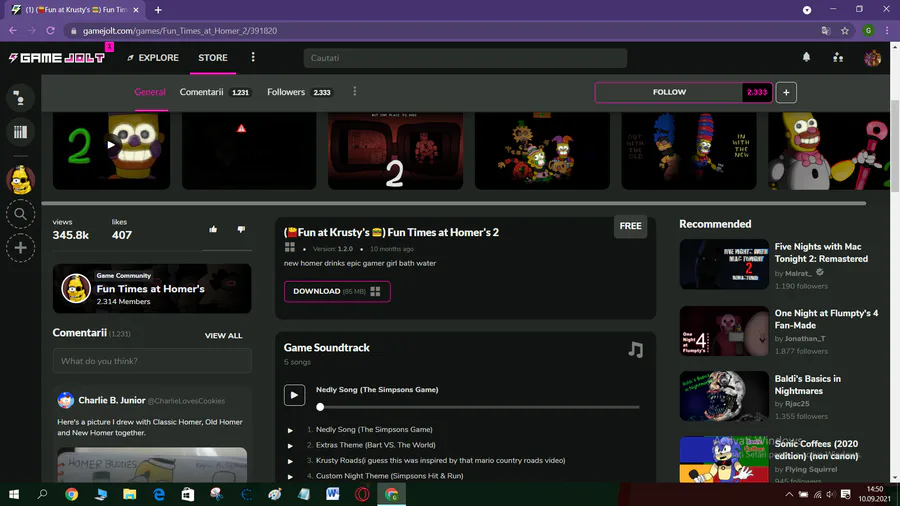Open Fun Times at Homer's community card
Screen dimensions: 900x506
pos(152,289)
